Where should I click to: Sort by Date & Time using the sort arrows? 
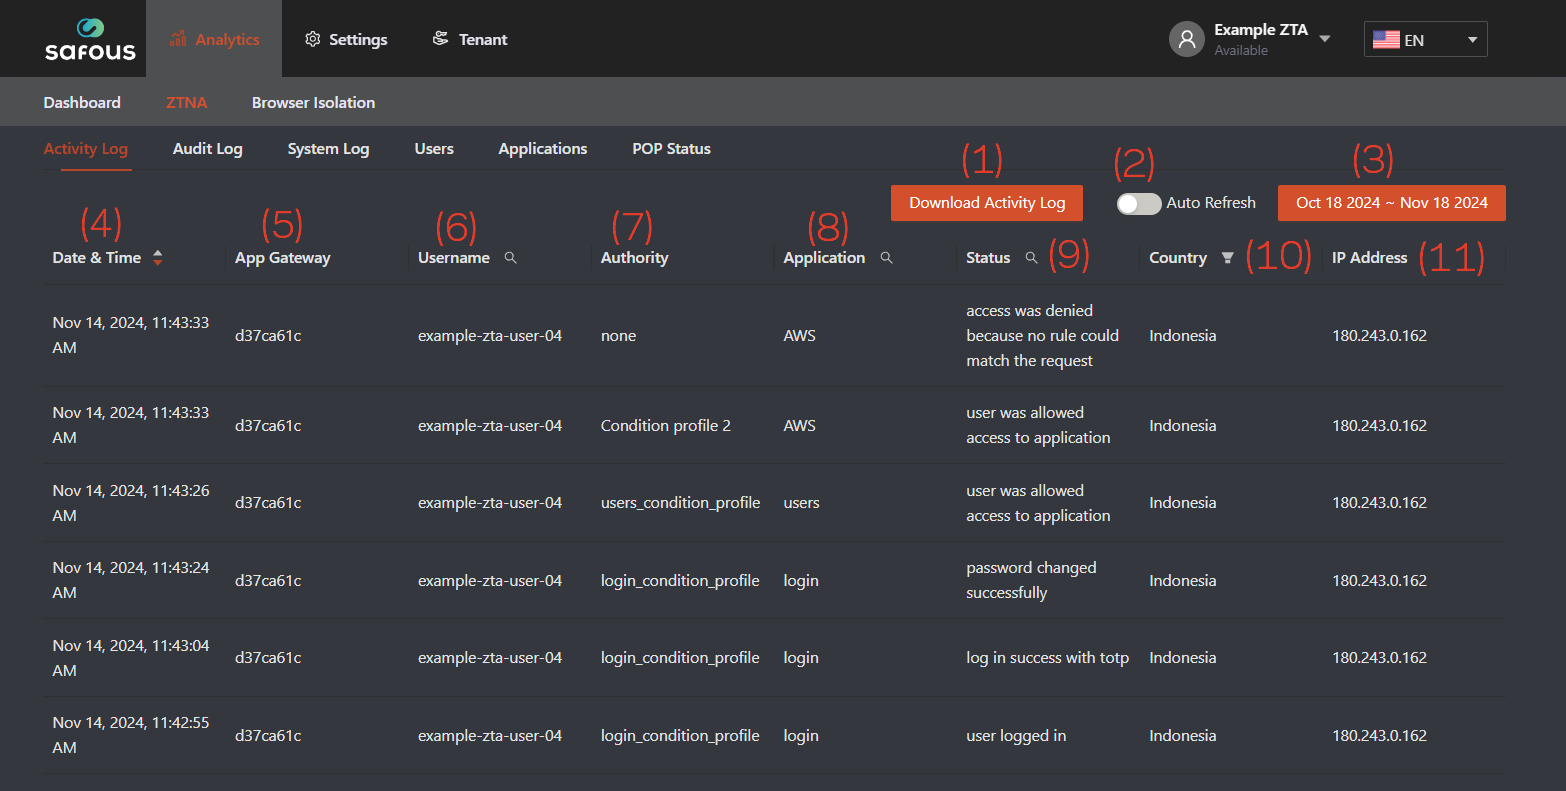click(158, 257)
